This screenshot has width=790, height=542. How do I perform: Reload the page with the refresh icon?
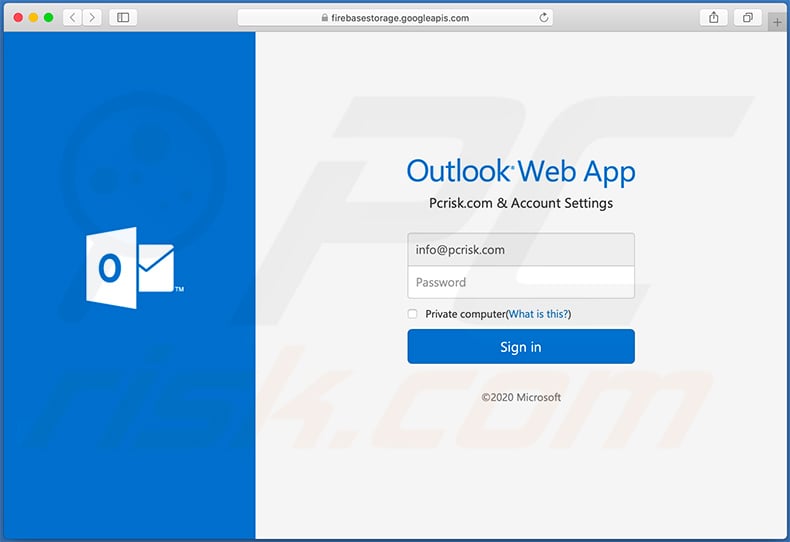click(x=544, y=18)
